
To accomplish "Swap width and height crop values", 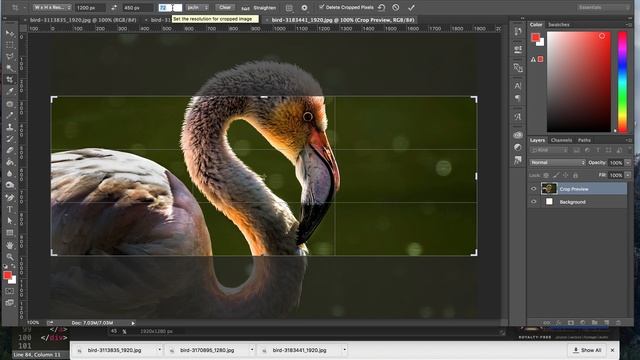I will 114,7.
